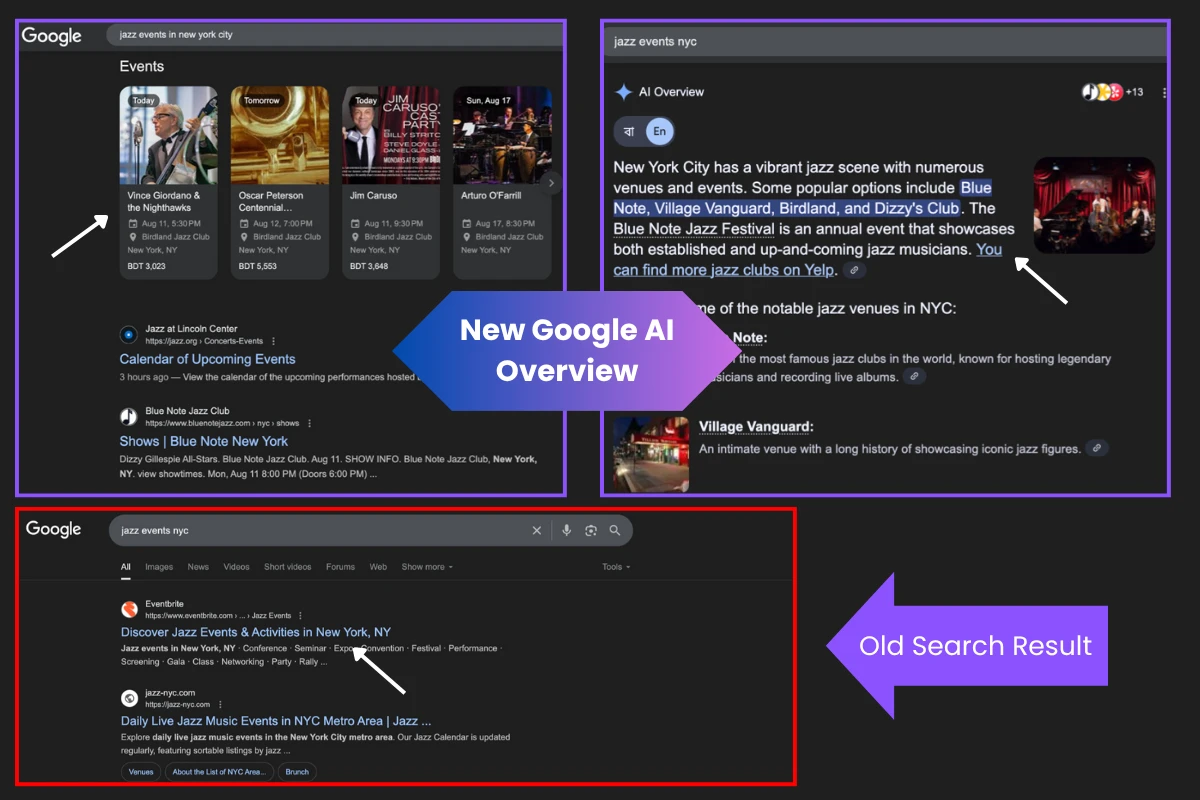Open Google Lens image search icon
The width and height of the screenshot is (1200, 800).
click(591, 531)
